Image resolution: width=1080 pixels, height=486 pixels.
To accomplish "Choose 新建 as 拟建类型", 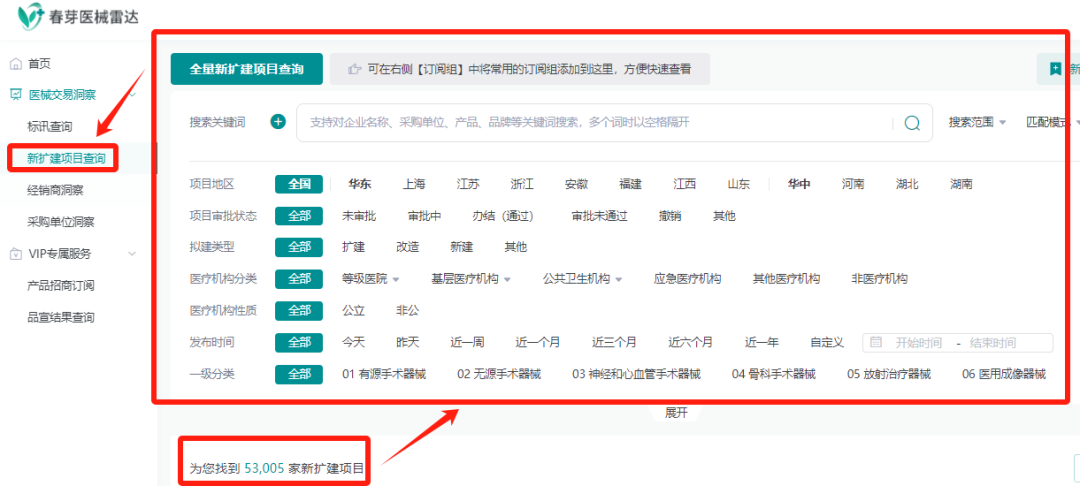I will point(461,246).
